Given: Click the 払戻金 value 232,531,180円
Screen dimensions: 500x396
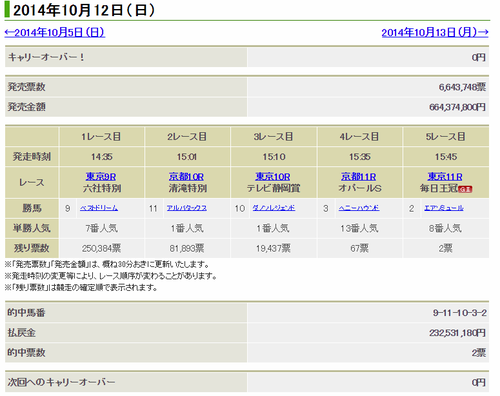Looking at the screenshot, I should click(x=457, y=333).
